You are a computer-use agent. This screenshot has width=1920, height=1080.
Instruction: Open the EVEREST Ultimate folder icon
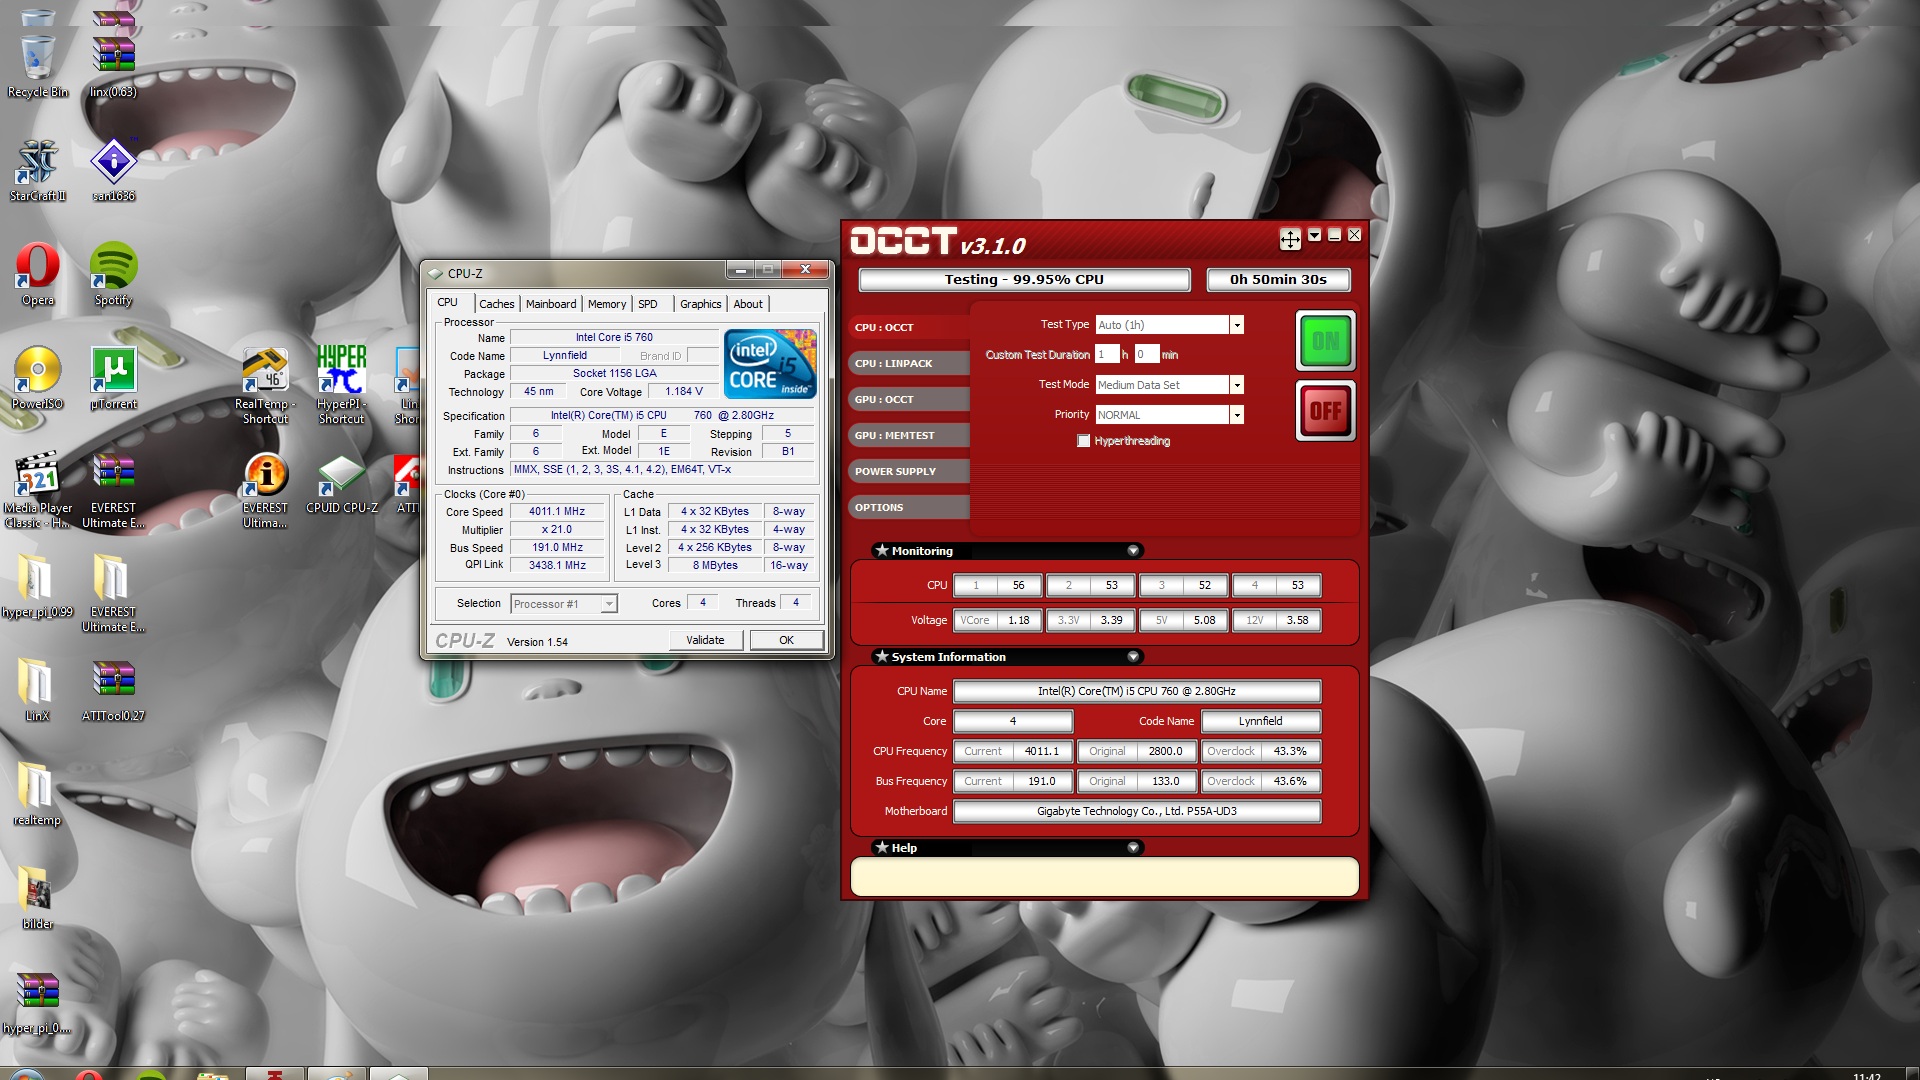click(x=113, y=594)
